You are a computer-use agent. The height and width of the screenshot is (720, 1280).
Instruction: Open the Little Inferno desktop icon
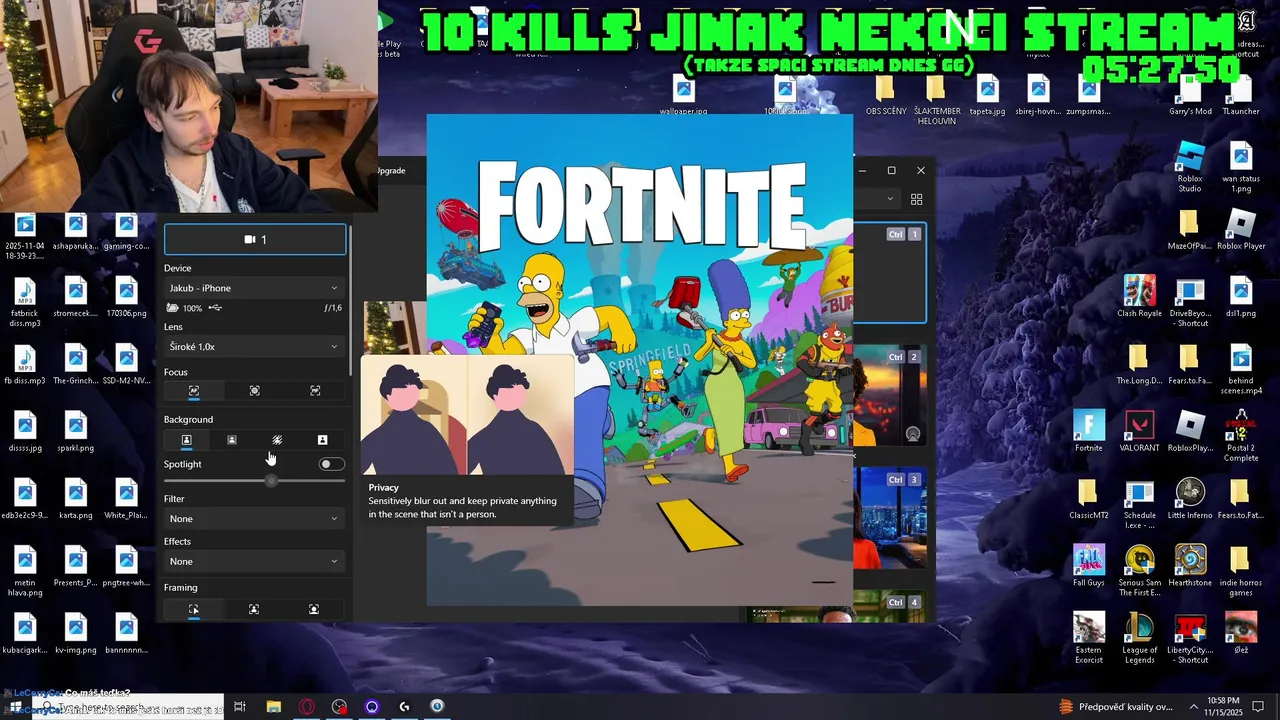(1190, 499)
